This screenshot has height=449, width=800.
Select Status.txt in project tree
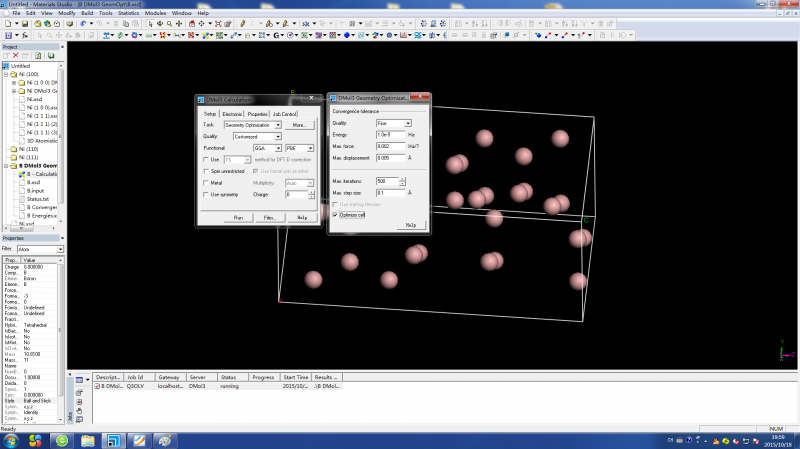[38, 199]
